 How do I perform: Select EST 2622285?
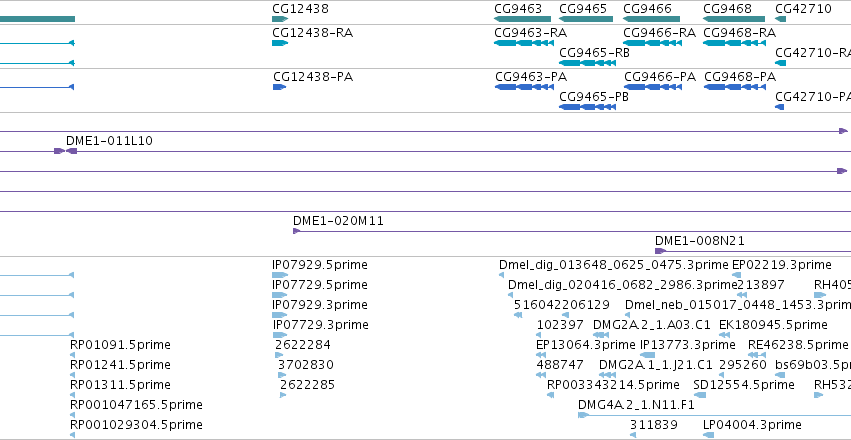pos(283,395)
